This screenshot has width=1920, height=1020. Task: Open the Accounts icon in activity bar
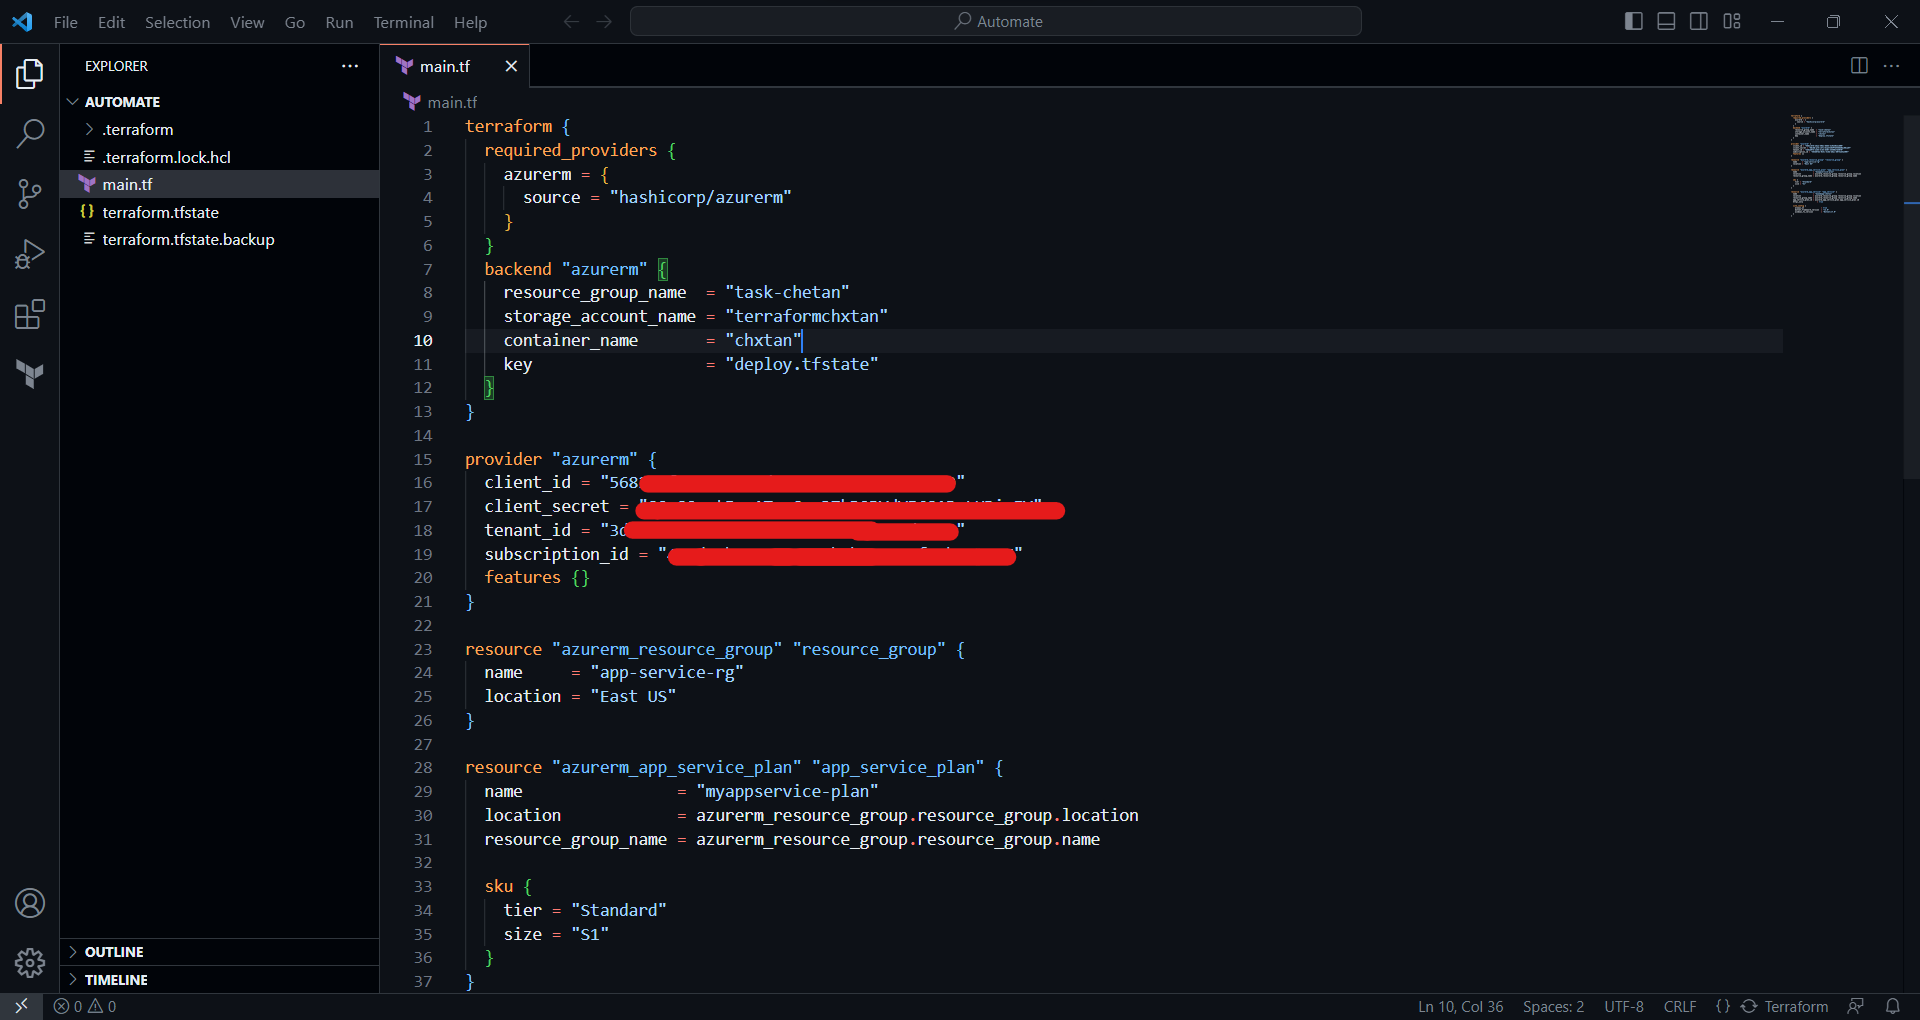(x=30, y=903)
